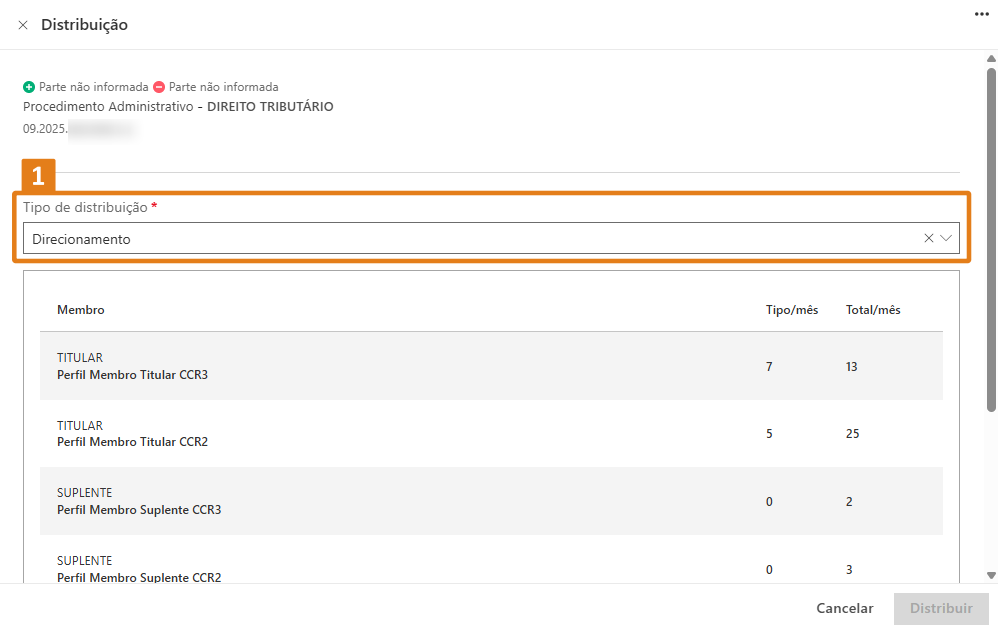
Task: Open the three-dots more options menu
Action: pos(981,13)
